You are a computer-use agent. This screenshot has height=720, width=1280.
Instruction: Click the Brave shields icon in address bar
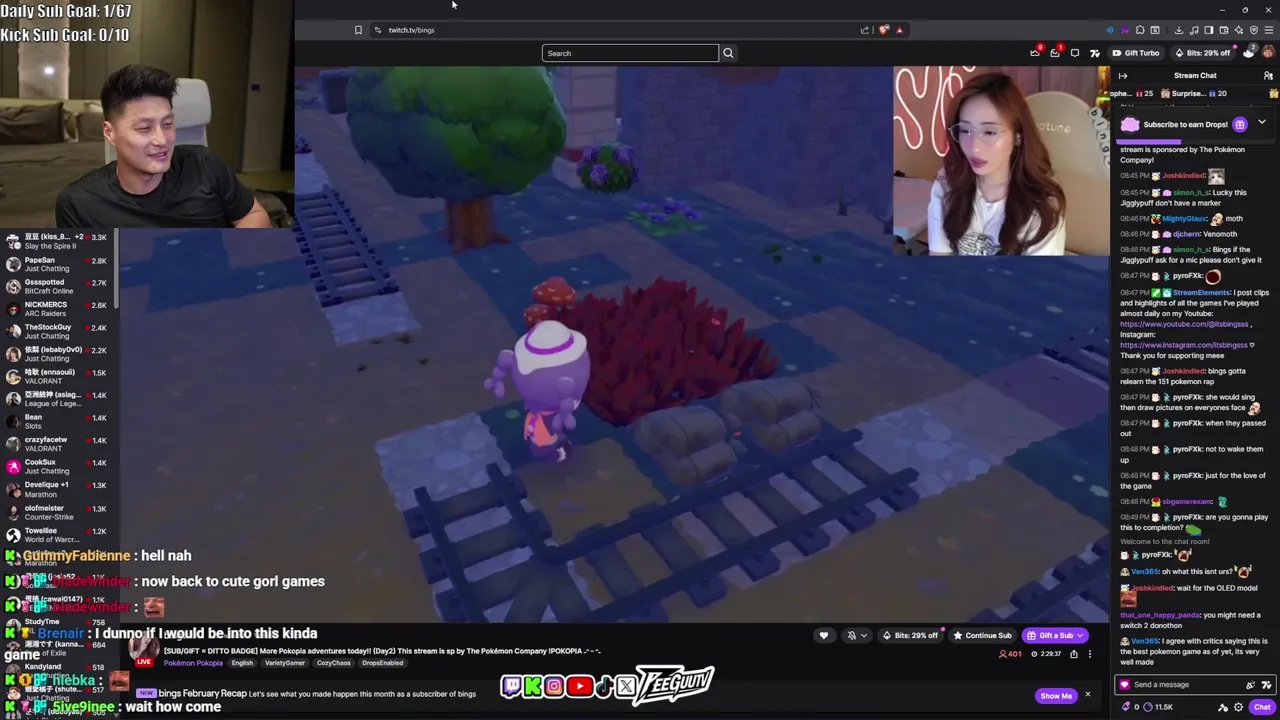(884, 30)
